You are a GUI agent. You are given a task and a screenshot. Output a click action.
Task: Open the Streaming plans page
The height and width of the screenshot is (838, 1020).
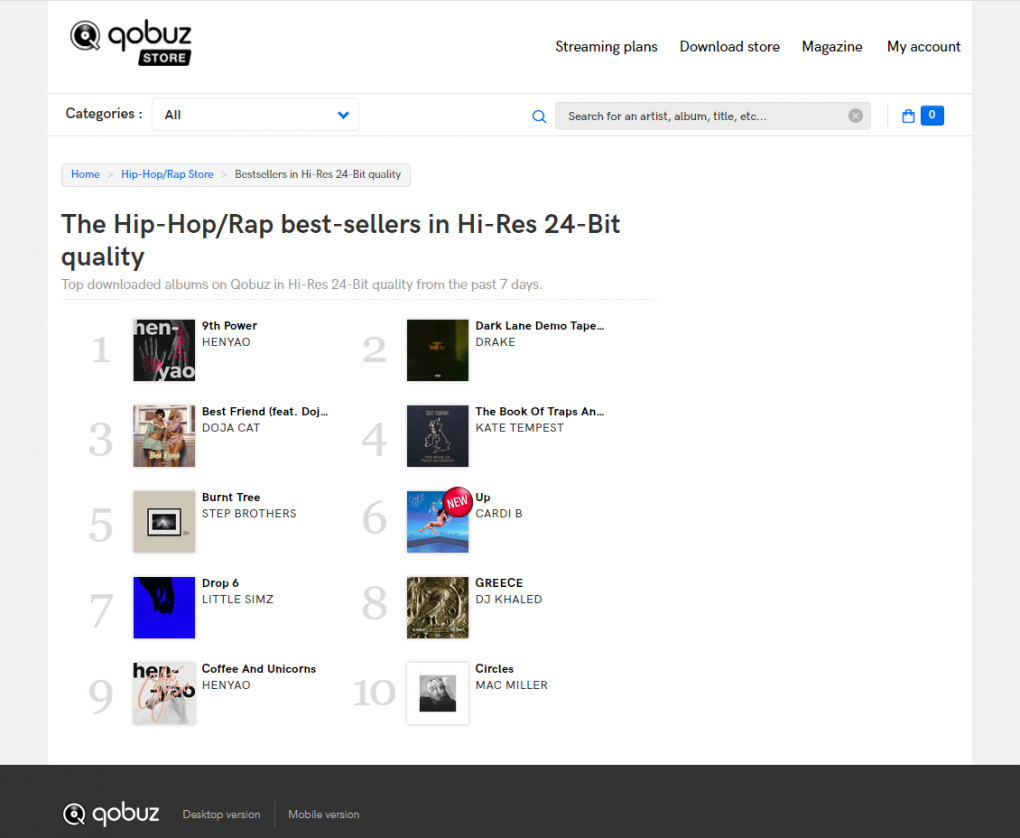click(606, 46)
